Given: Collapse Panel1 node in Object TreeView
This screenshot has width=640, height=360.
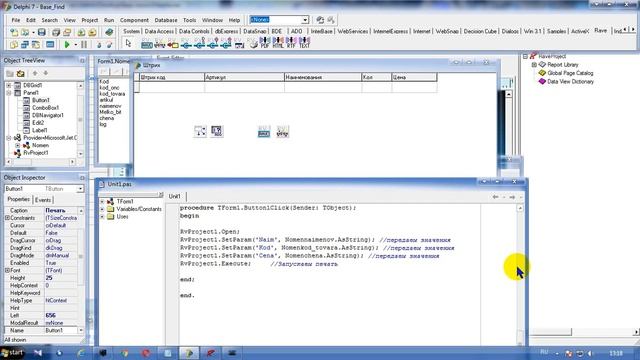Looking at the screenshot, I should click(x=9, y=93).
